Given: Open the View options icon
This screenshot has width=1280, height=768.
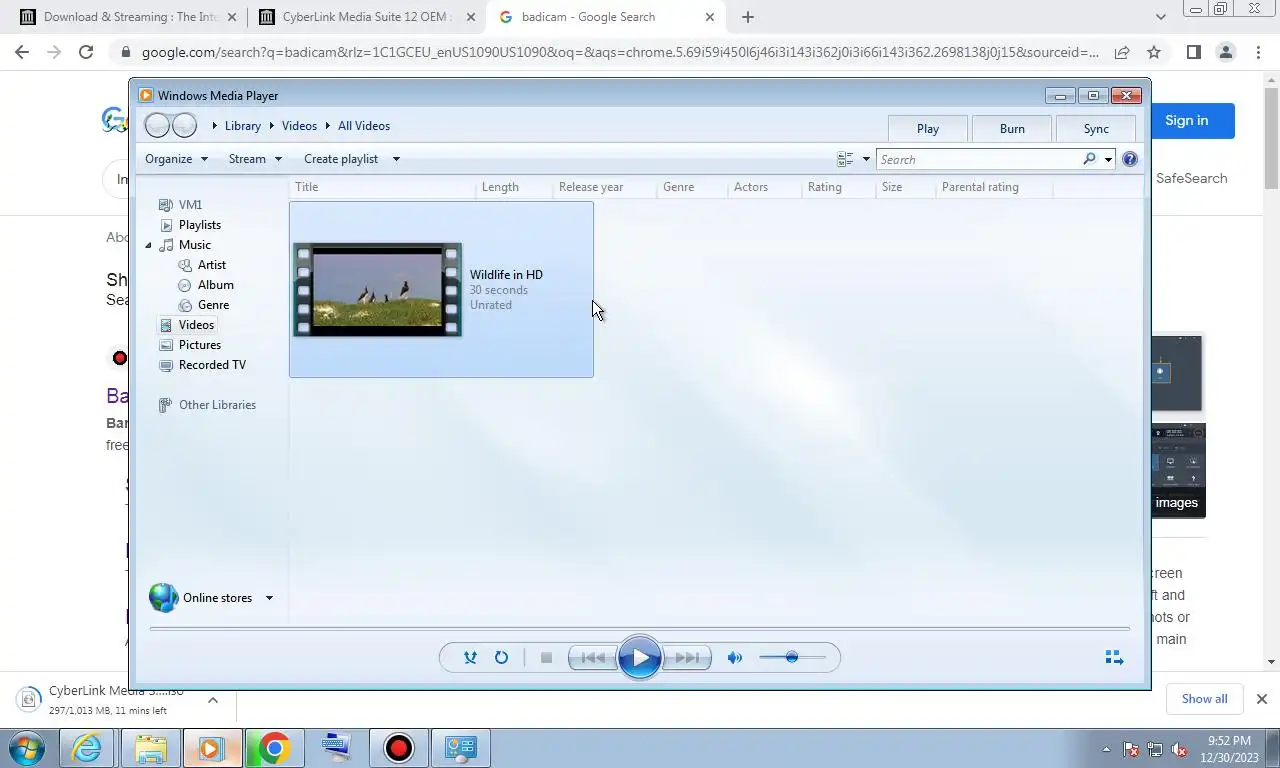Looking at the screenshot, I should [x=845, y=159].
